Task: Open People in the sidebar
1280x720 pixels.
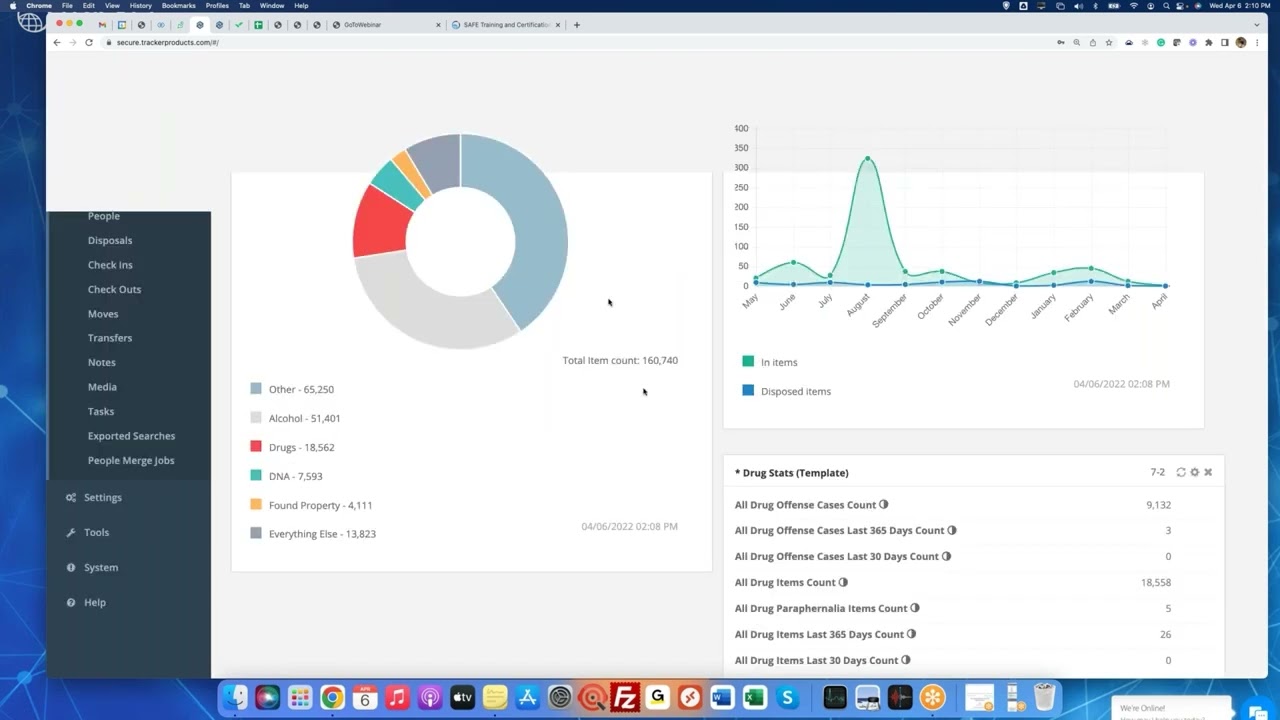Action: 103,216
